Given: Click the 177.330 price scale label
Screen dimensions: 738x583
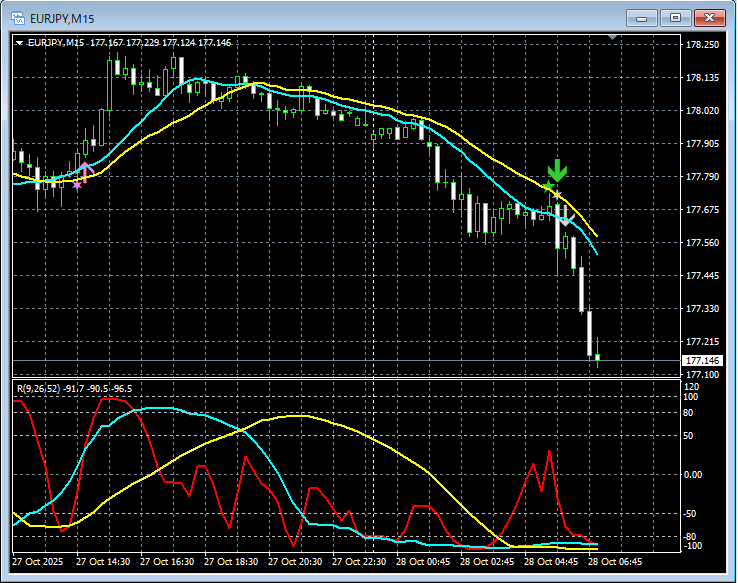Looking at the screenshot, I should pyautogui.click(x=702, y=309).
